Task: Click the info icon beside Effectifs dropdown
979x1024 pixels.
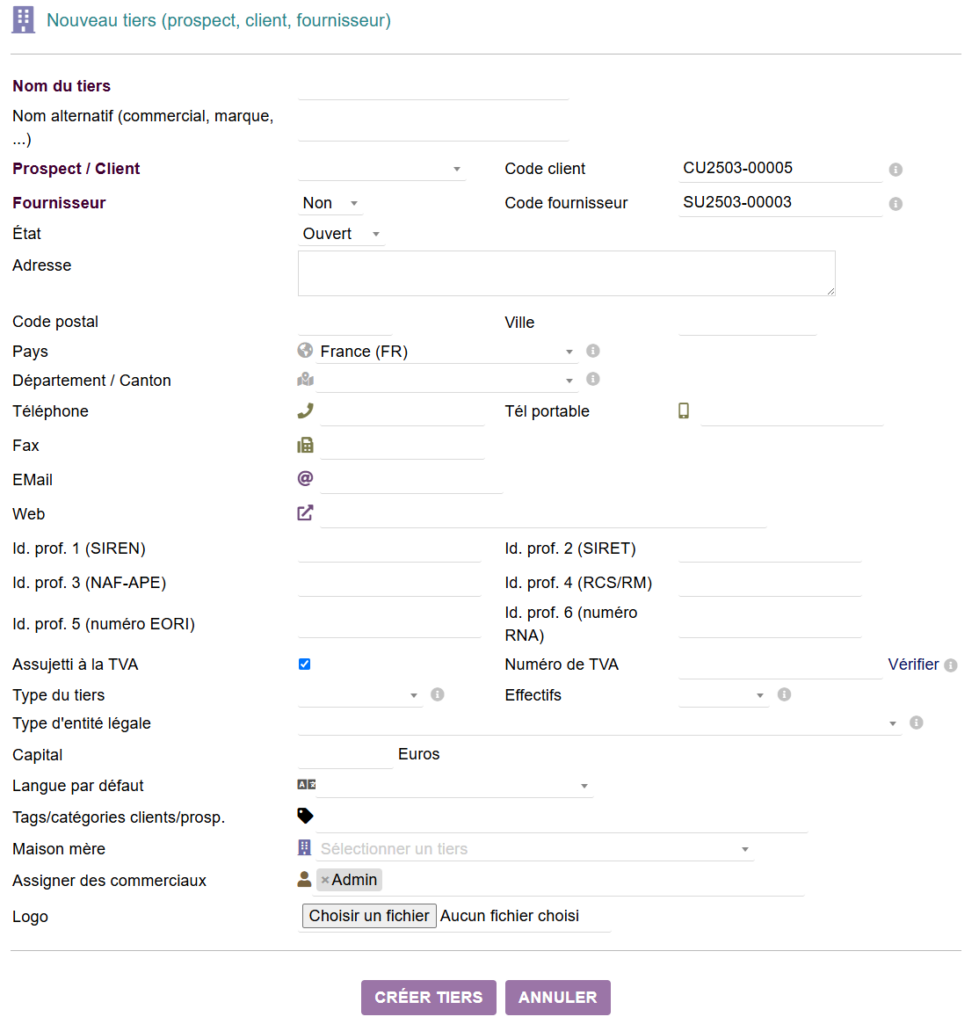Action: [784, 695]
